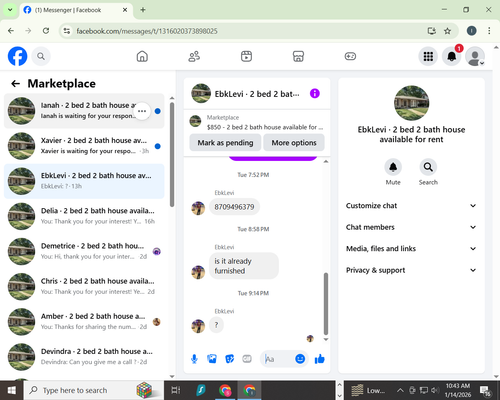The width and height of the screenshot is (500, 400).
Task: Expand Chat members section
Action: coord(411,227)
